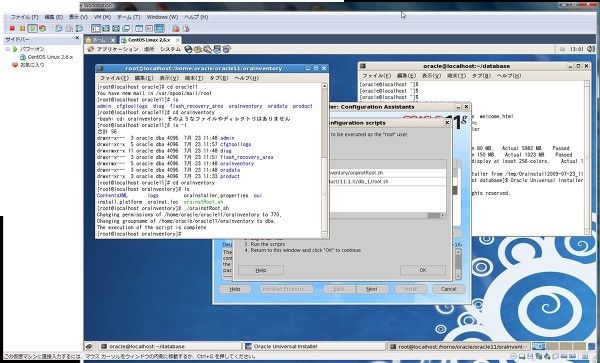Open the 表示 (V) menu in VMware
Screen dimensions: 600x363
(x=78, y=17)
